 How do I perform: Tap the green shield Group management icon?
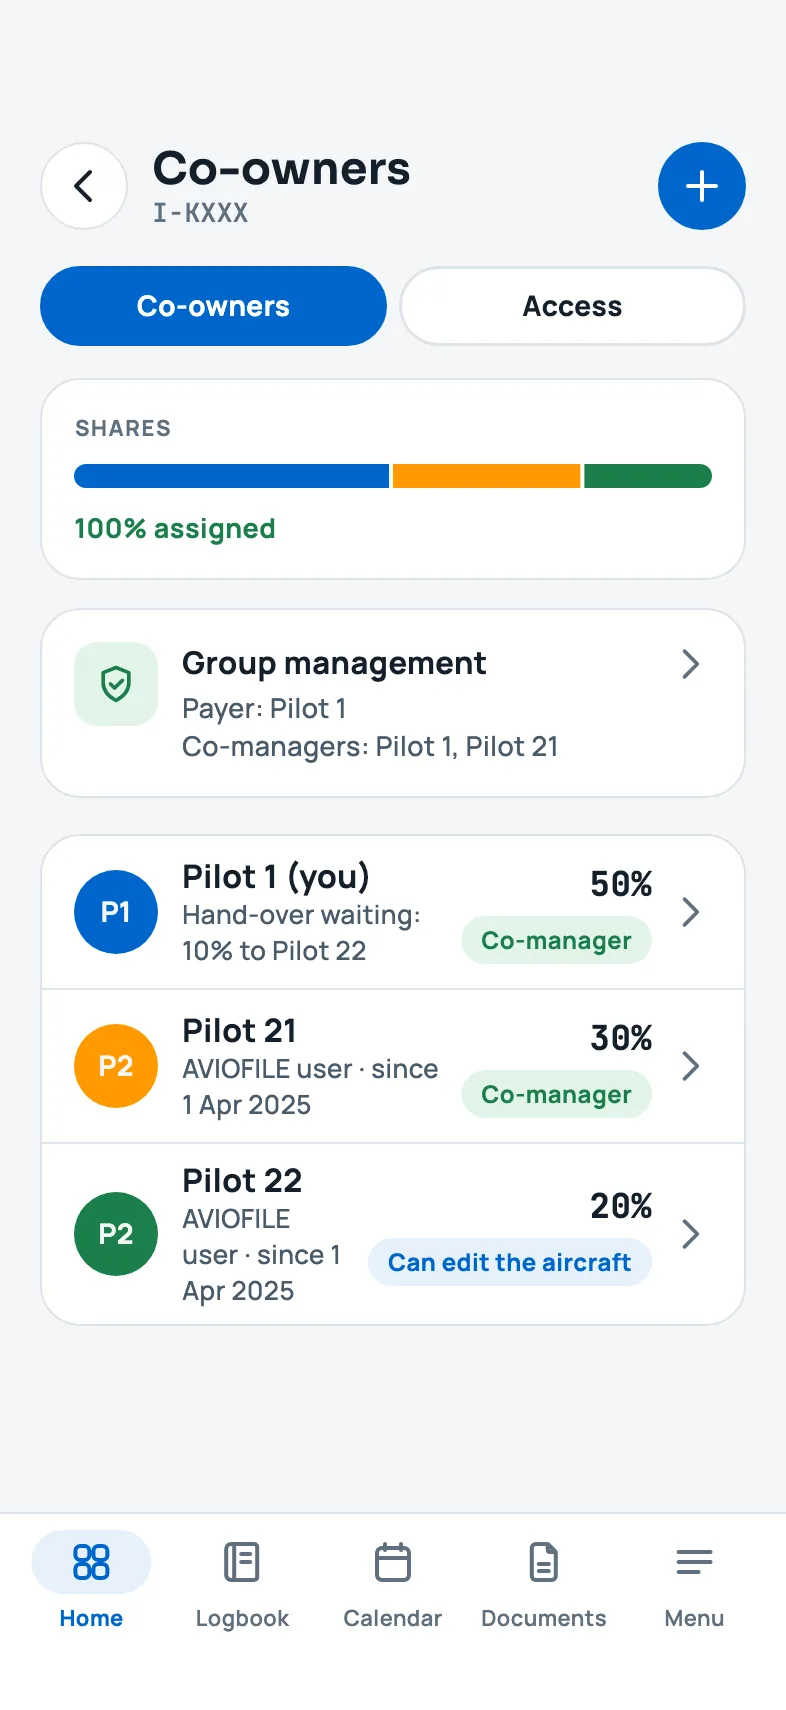(x=116, y=684)
